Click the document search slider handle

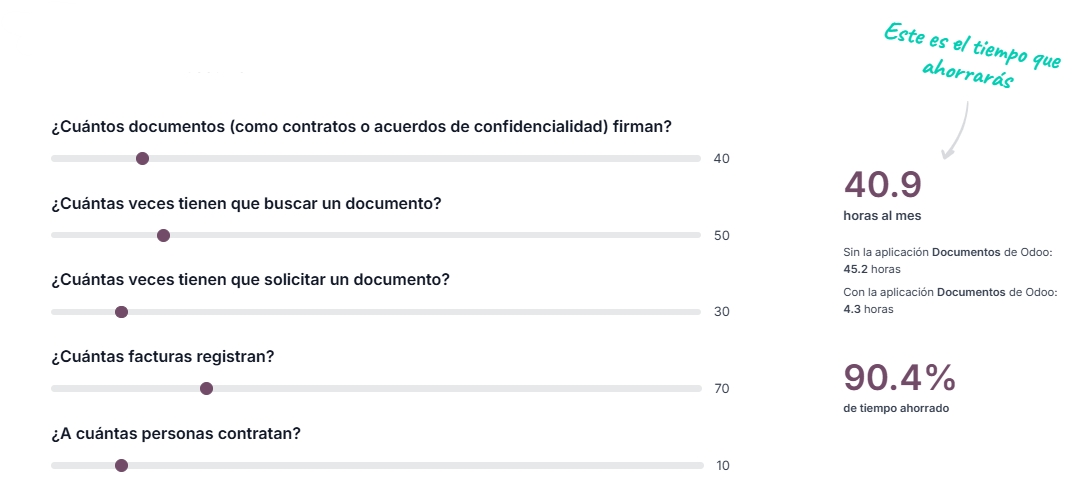(164, 235)
